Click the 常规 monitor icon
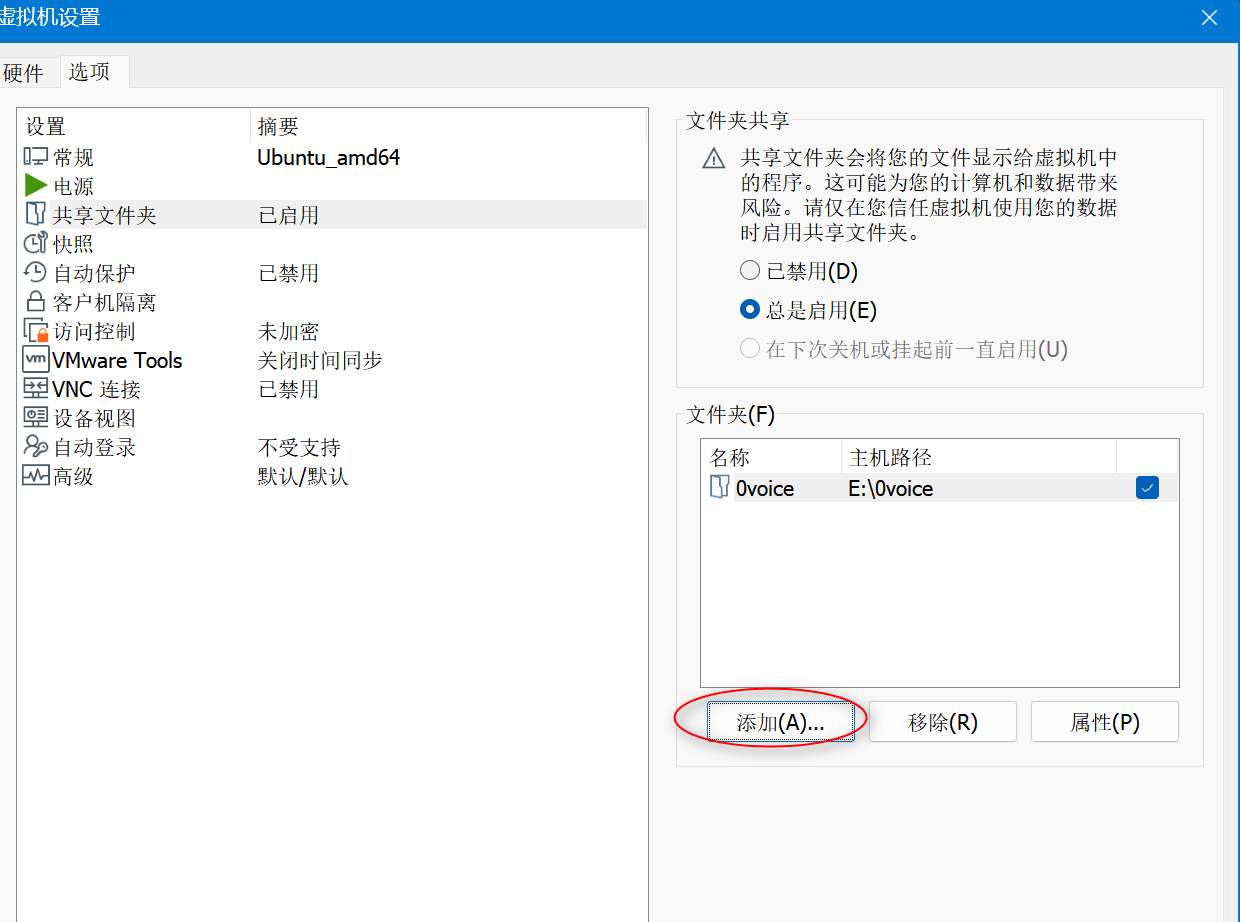The width and height of the screenshot is (1240, 922). coord(36,157)
